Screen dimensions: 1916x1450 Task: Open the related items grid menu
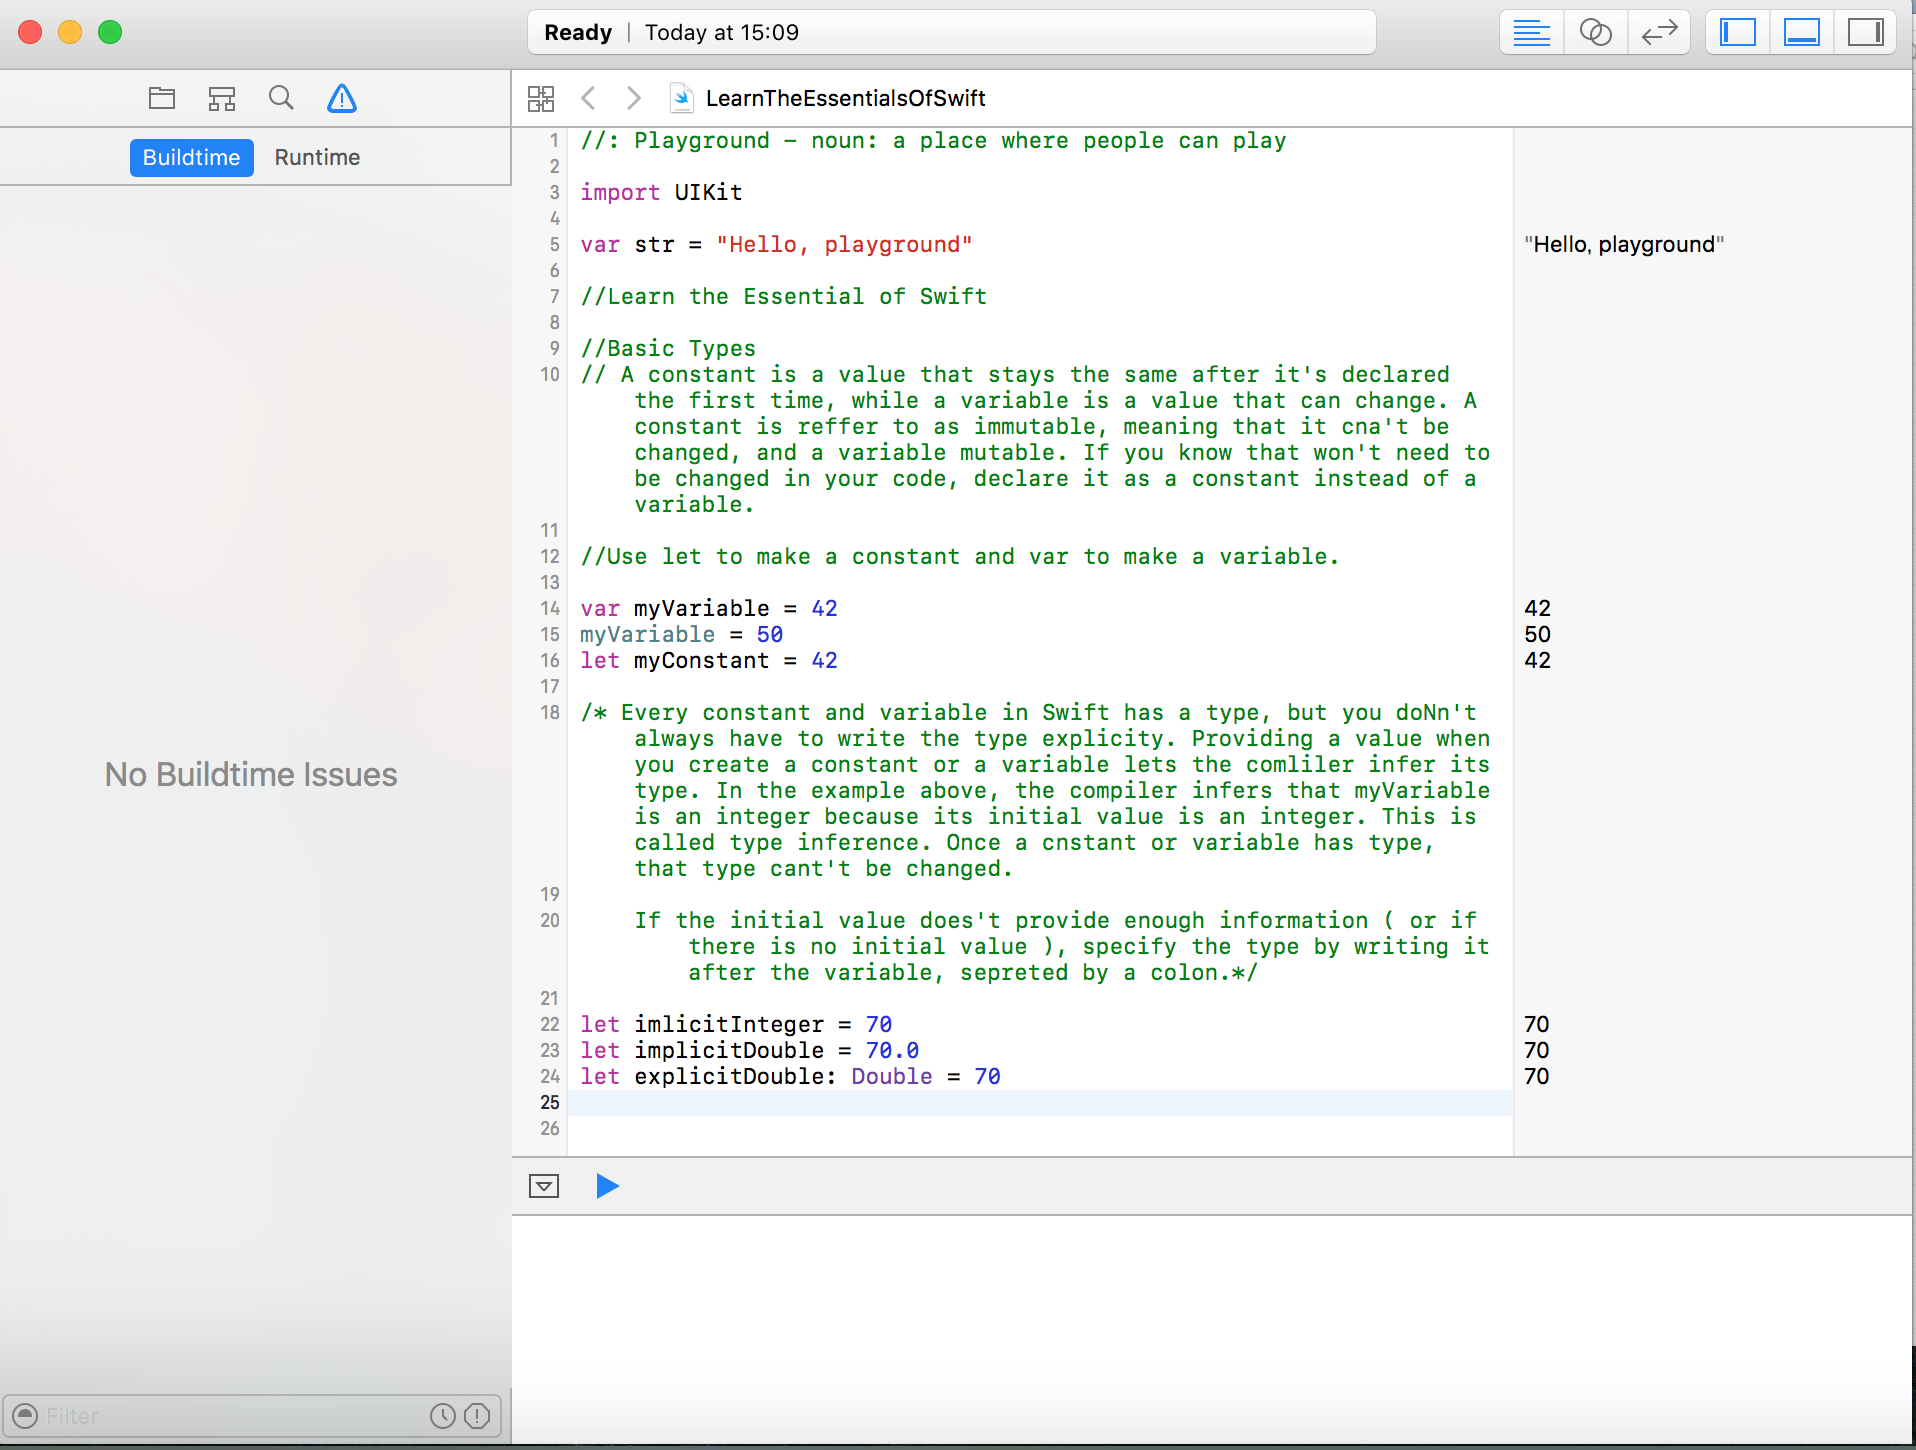[x=541, y=98]
